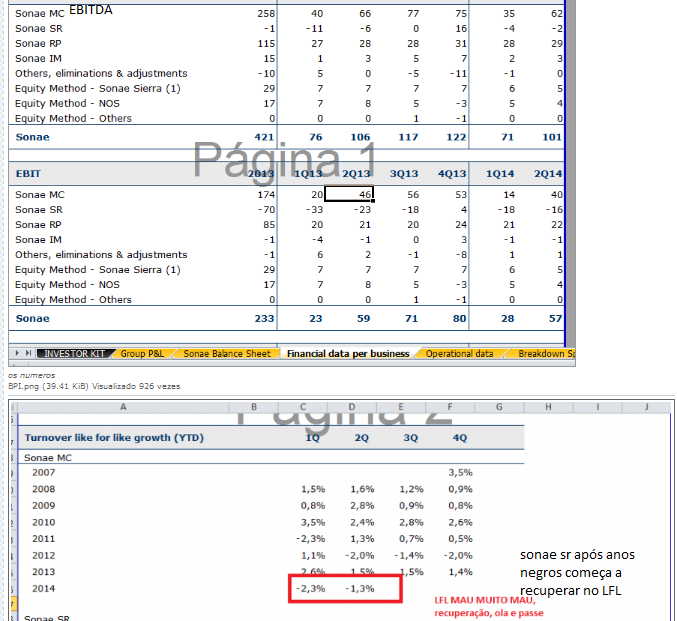Image resolution: width=677 pixels, height=621 pixels.
Task: Click the EBIT section header label
Action: 28,174
